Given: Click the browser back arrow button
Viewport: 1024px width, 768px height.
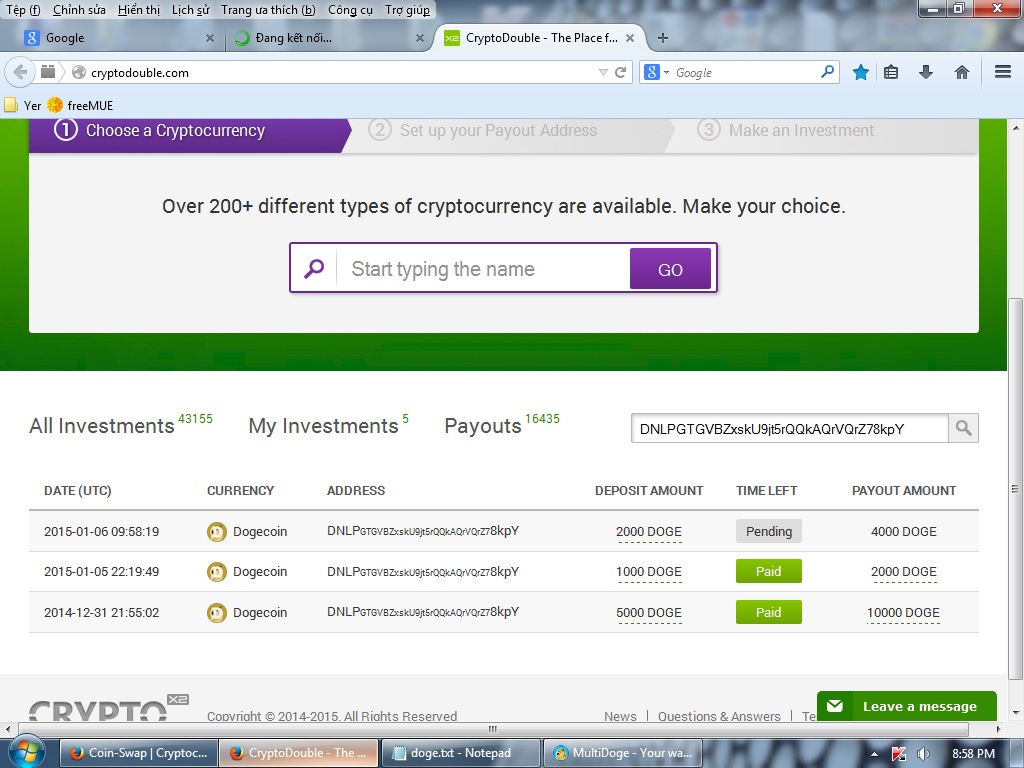Looking at the screenshot, I should point(20,72).
